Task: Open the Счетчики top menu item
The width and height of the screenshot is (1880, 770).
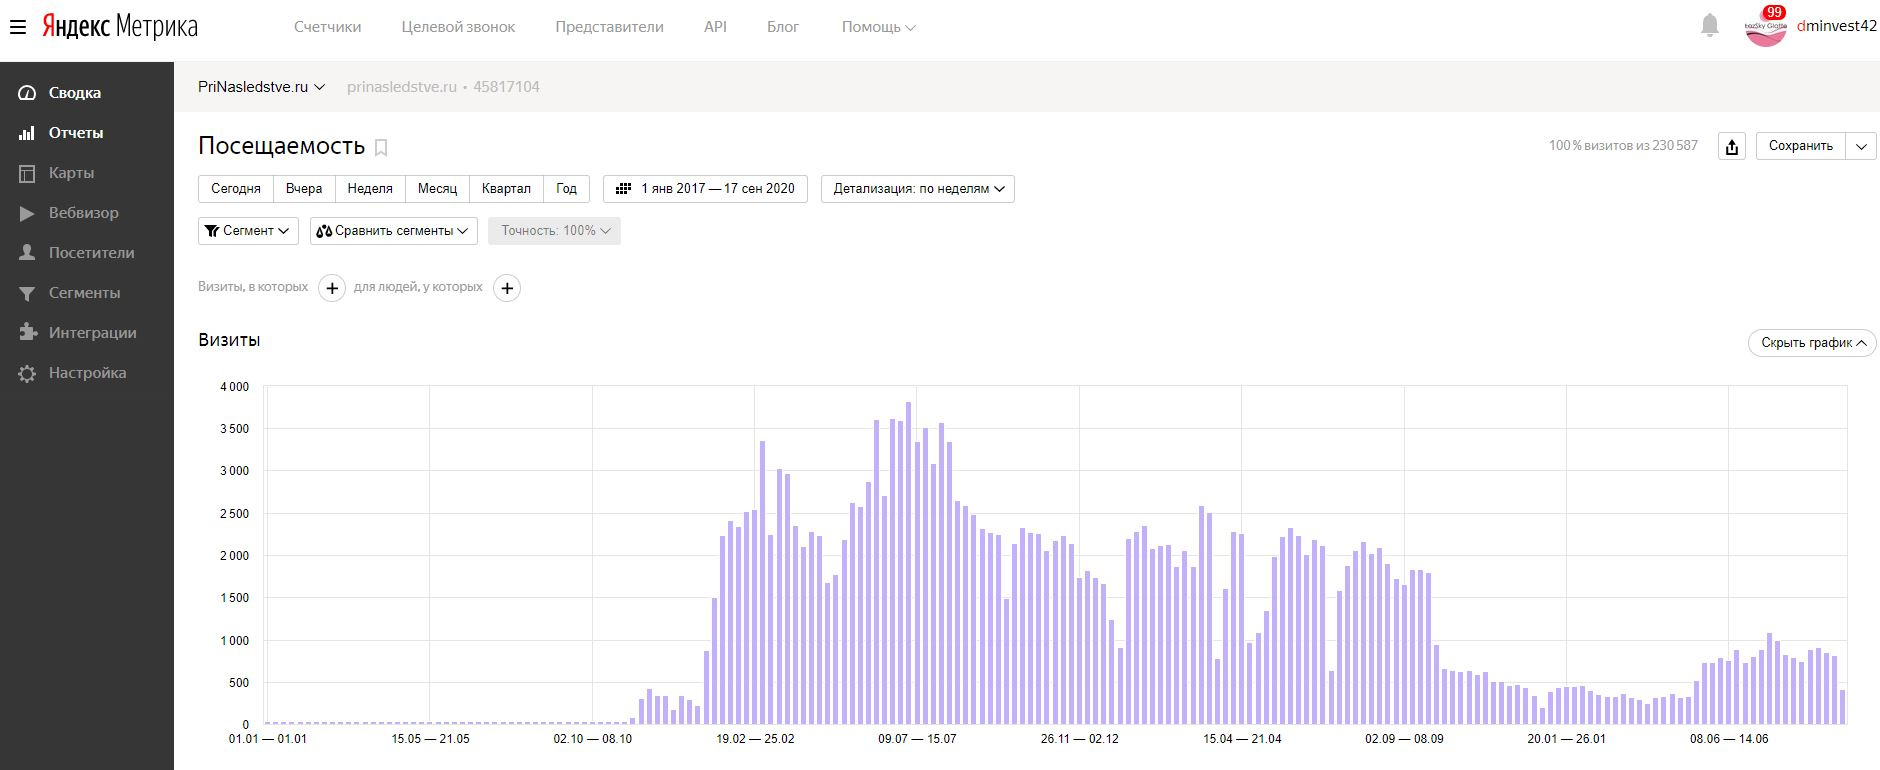Action: [327, 27]
